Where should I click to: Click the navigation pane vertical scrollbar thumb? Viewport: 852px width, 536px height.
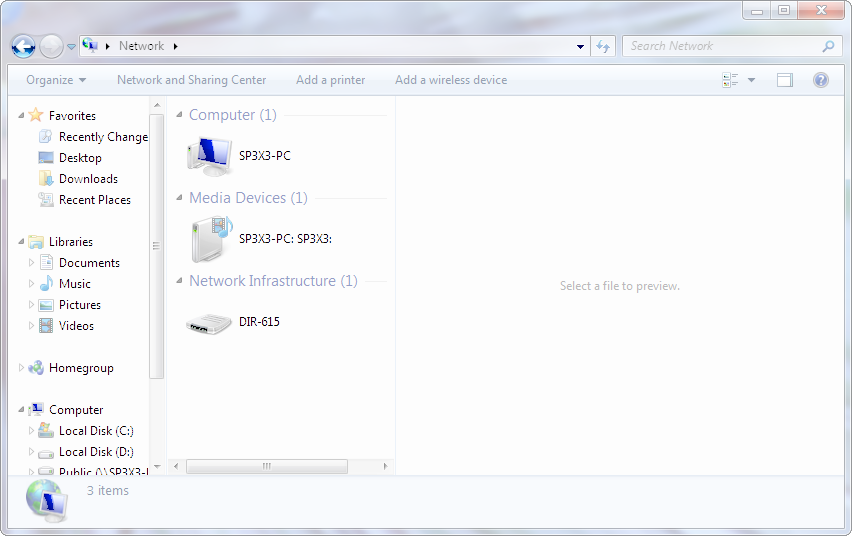pyautogui.click(x=156, y=246)
